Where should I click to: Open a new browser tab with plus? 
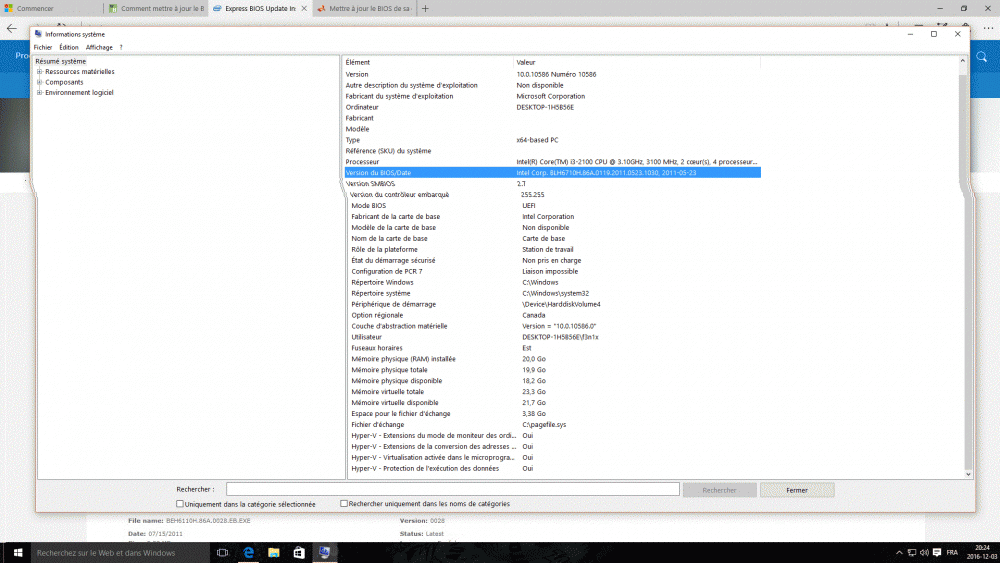425,8
